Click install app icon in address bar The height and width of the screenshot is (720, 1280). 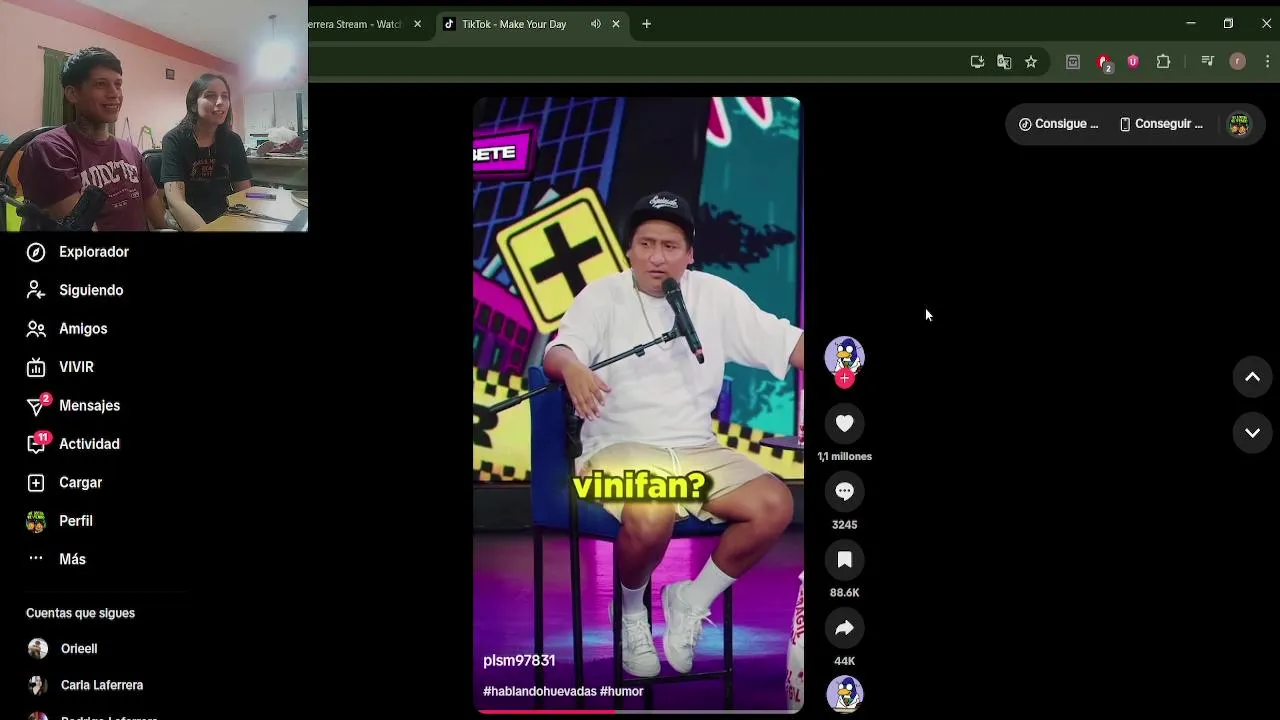pos(977,62)
